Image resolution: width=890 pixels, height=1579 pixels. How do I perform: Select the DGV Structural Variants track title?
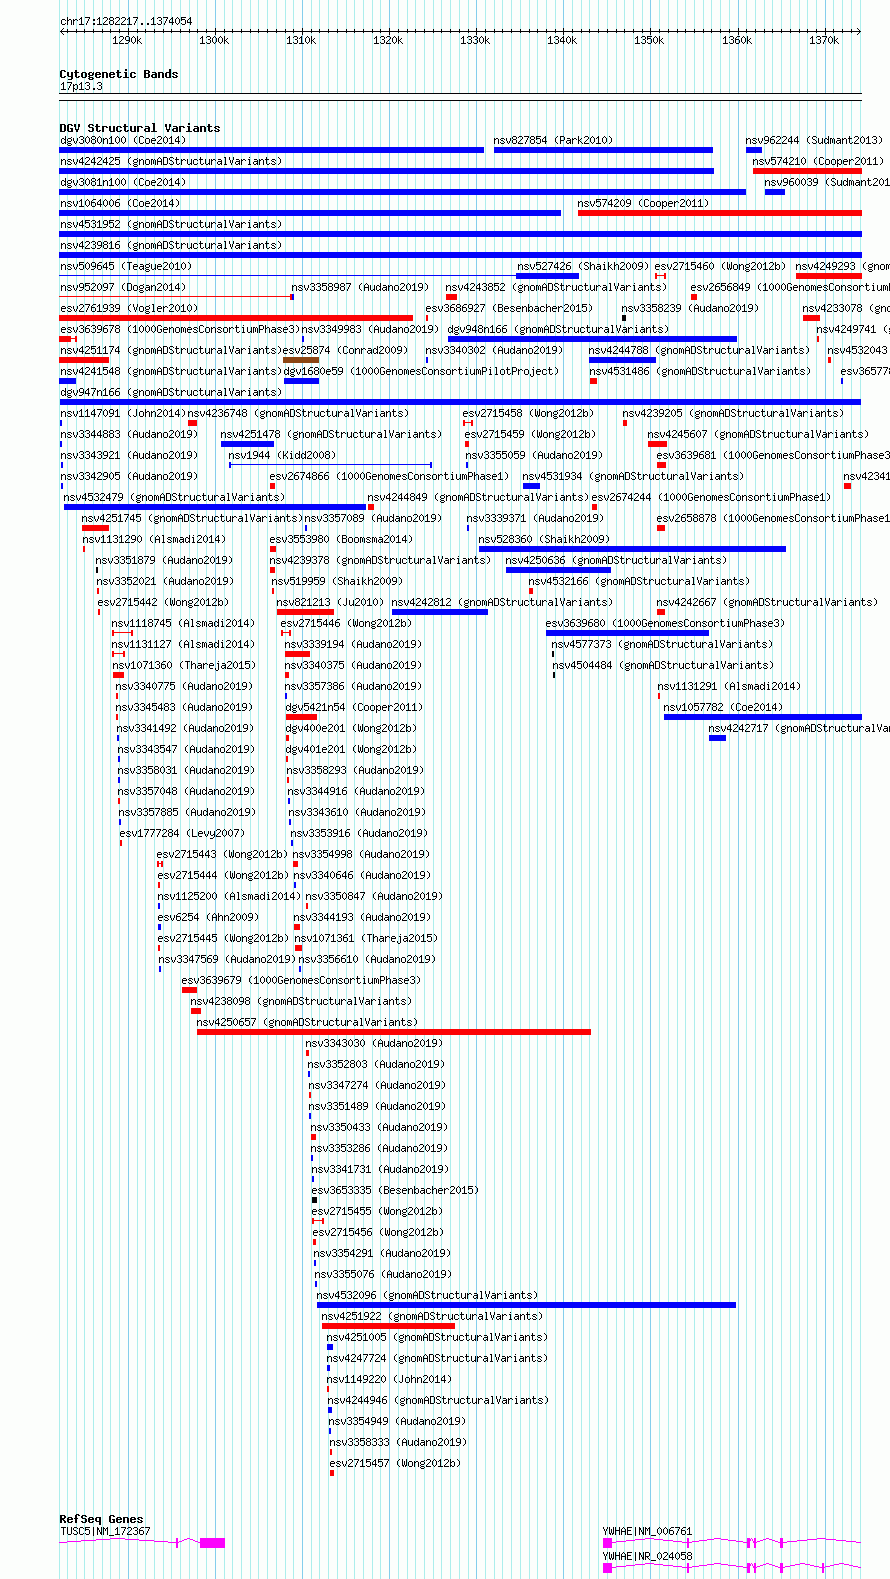[x=140, y=128]
